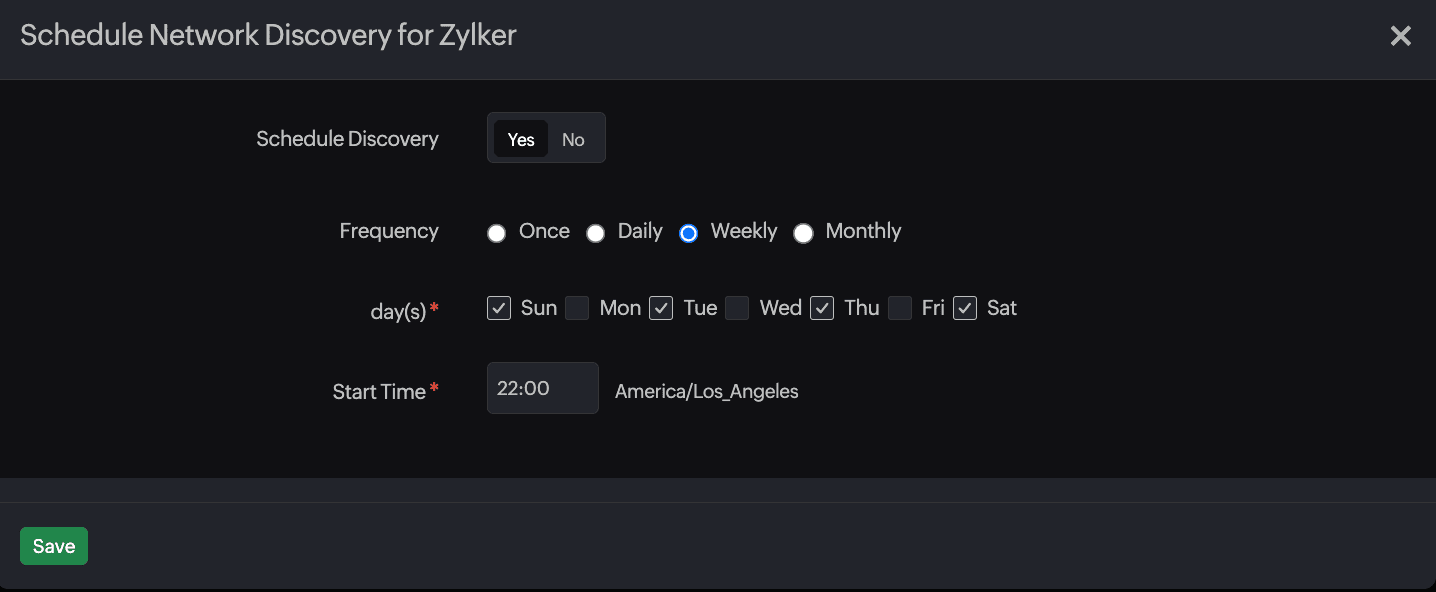Uncheck the Tue day checkbox

click(x=661, y=308)
